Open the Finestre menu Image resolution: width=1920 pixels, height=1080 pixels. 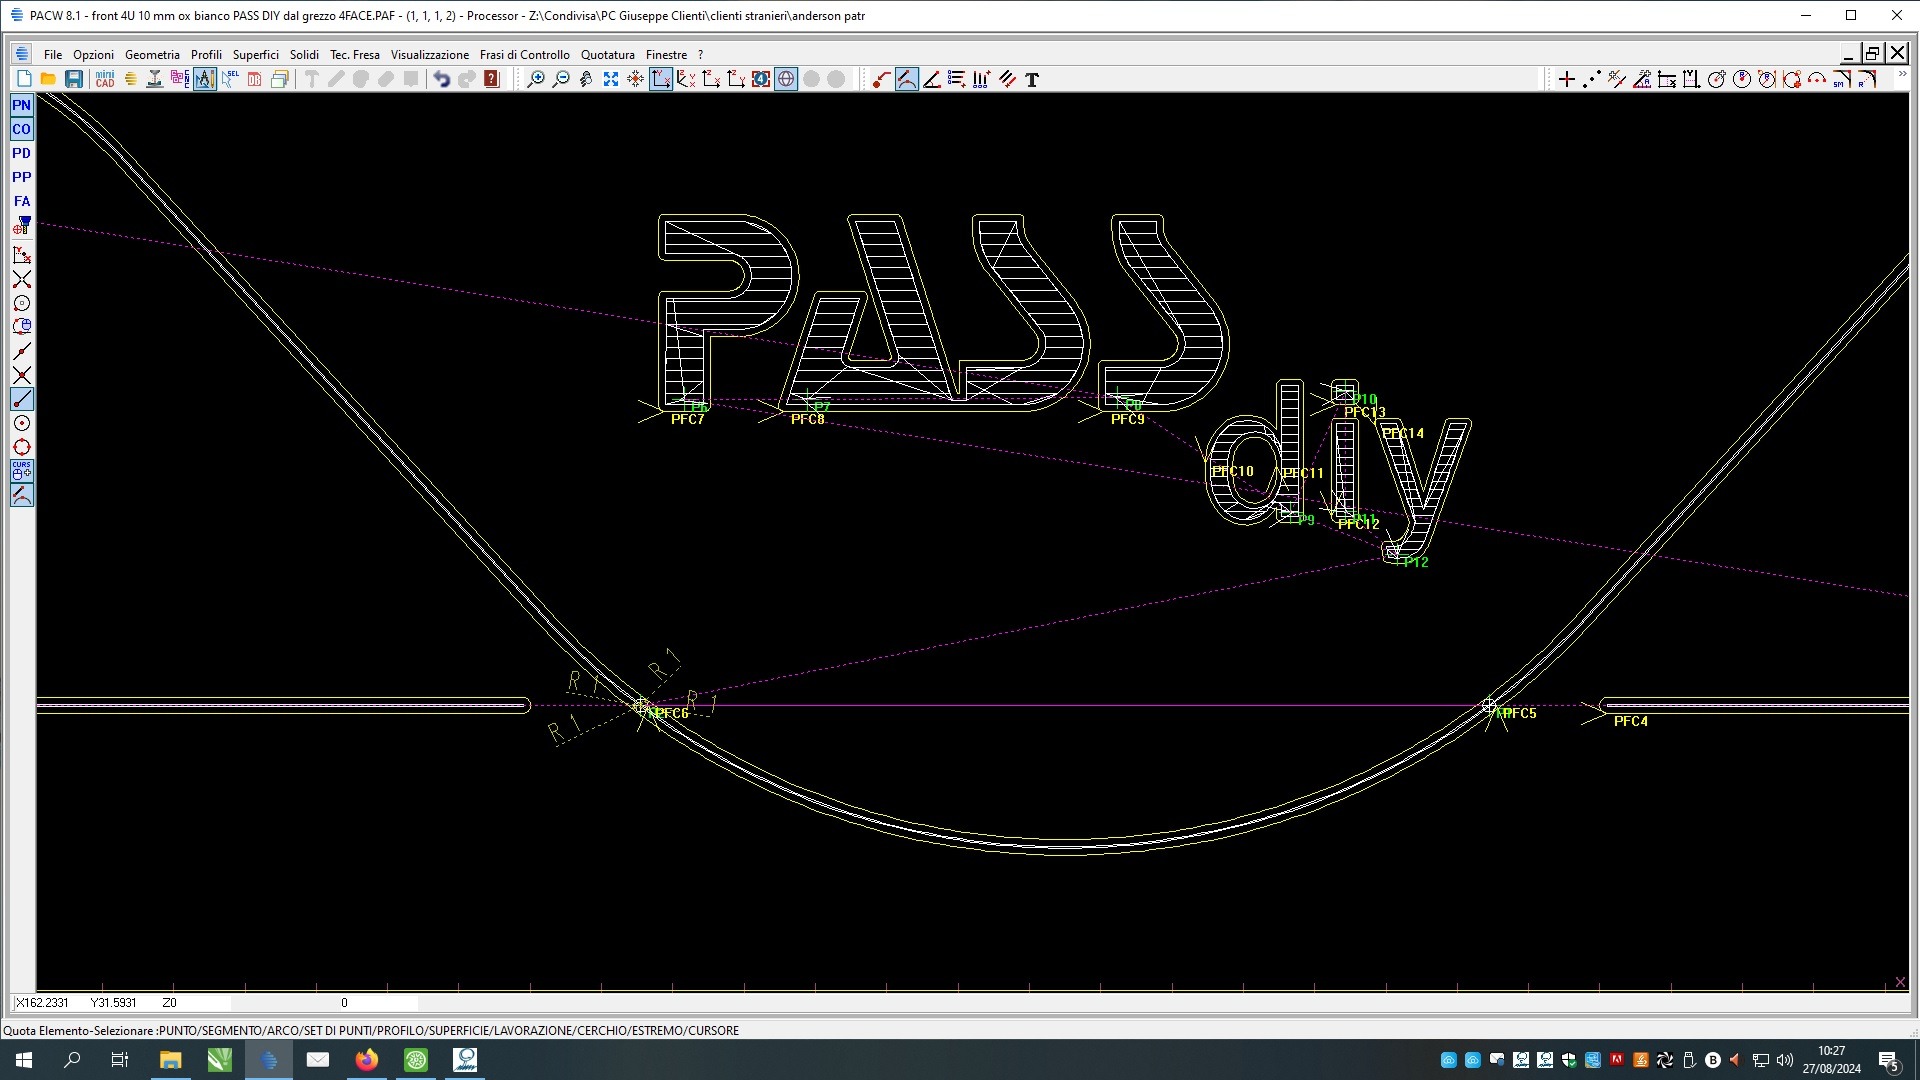(666, 55)
